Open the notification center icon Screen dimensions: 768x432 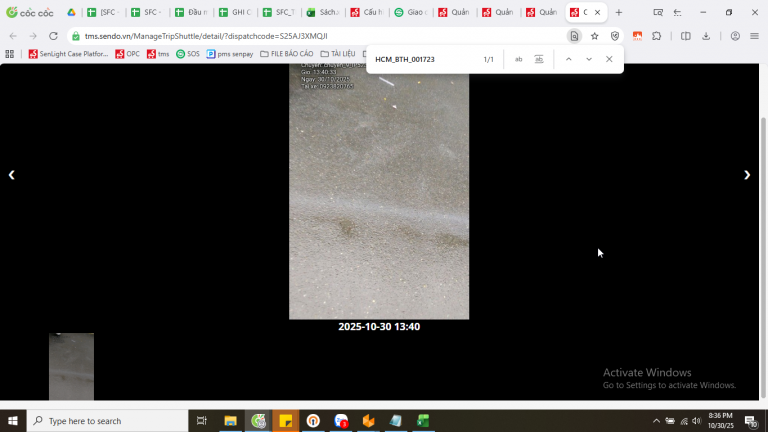(751, 421)
